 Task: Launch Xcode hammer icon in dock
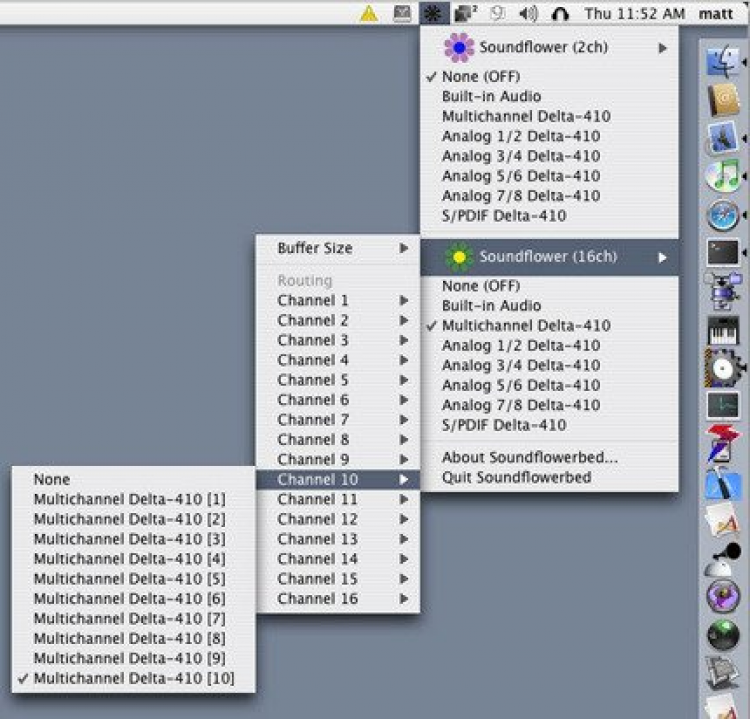(x=723, y=483)
